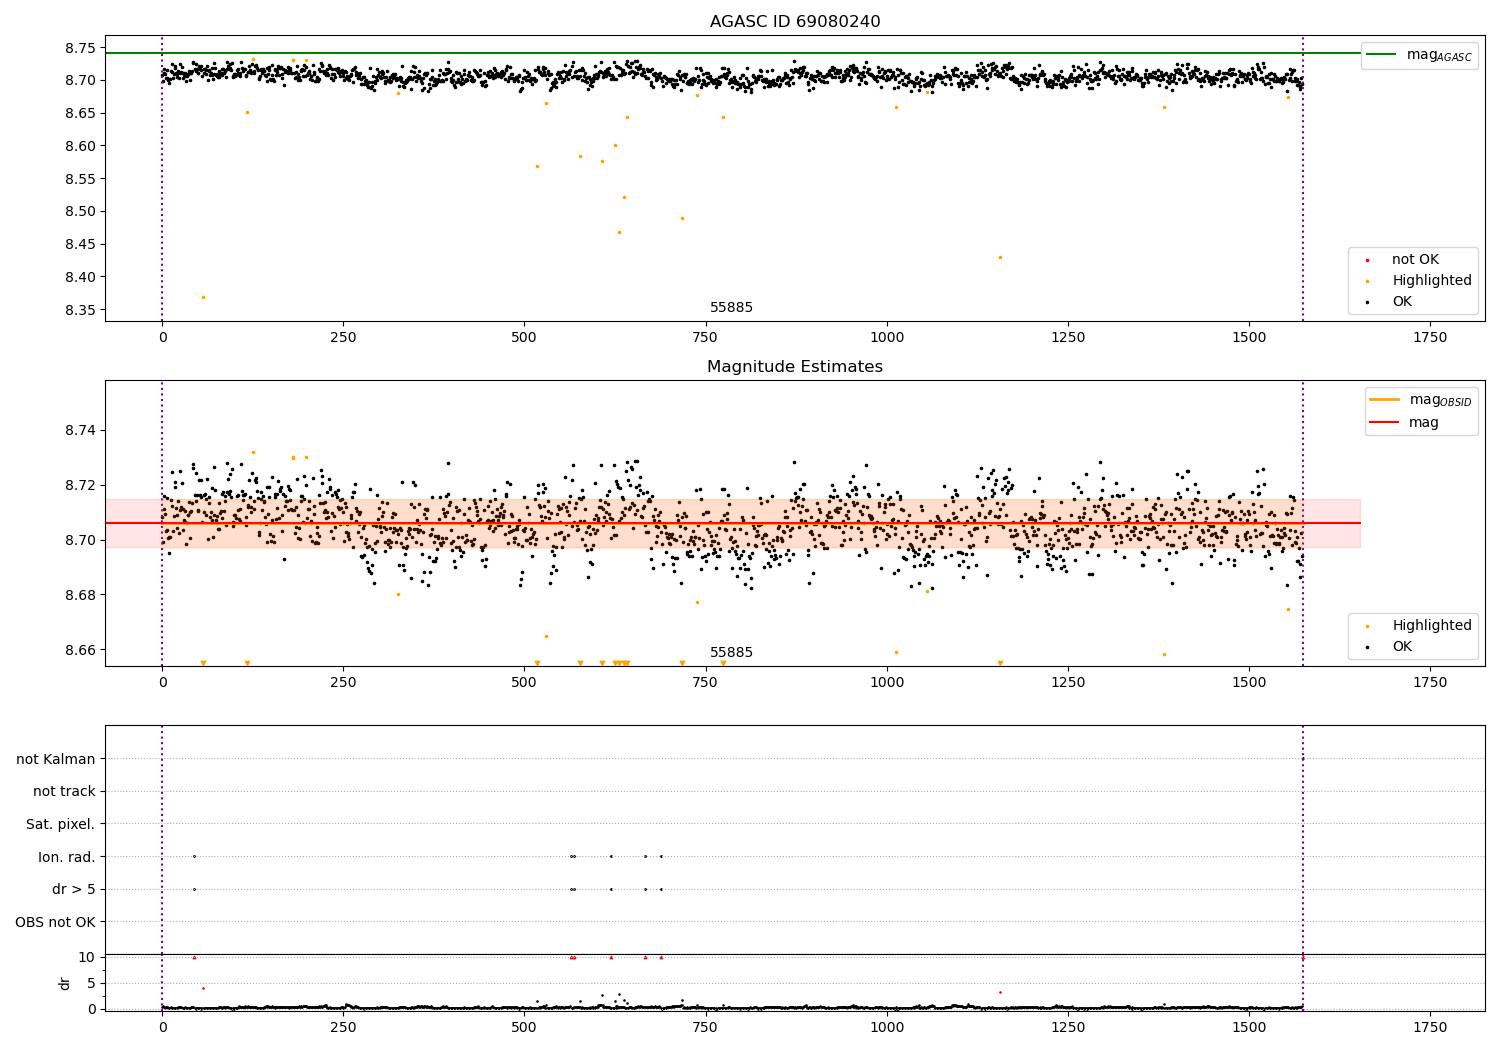
Task: Click the 'Highlighted' marker in middle plot legend
Action: point(1367,626)
